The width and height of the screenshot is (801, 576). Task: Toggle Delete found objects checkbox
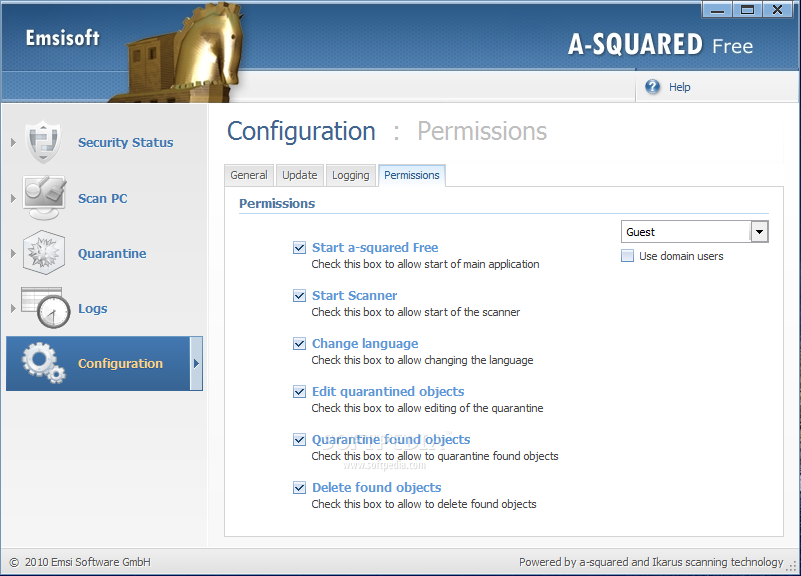pos(299,488)
